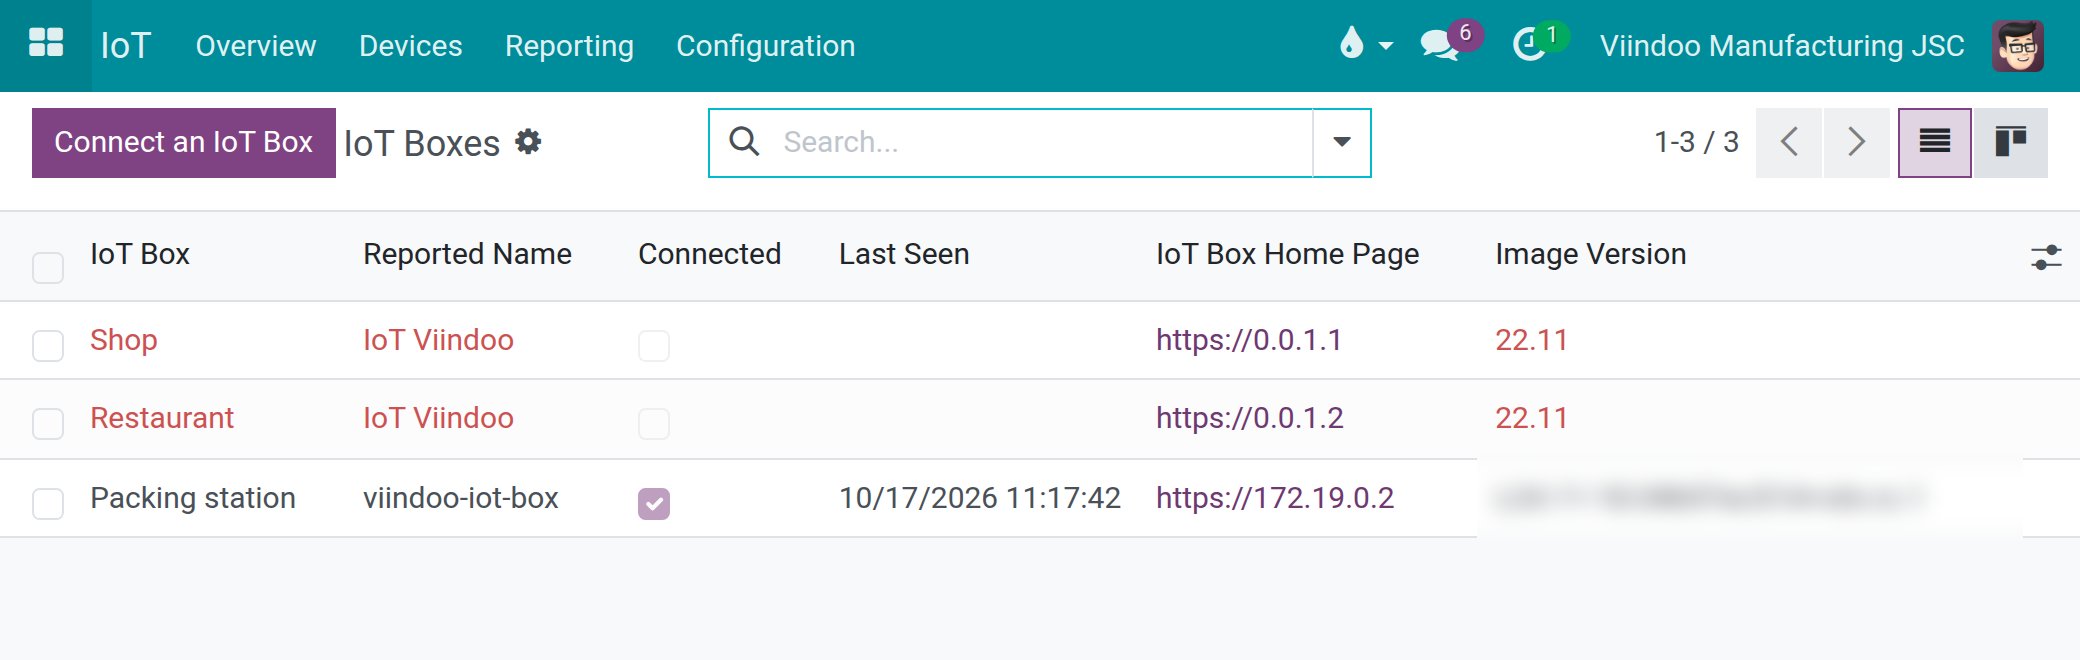Sort by the Reported Name column header
Image resolution: width=2080 pixels, height=660 pixels.
(x=467, y=255)
